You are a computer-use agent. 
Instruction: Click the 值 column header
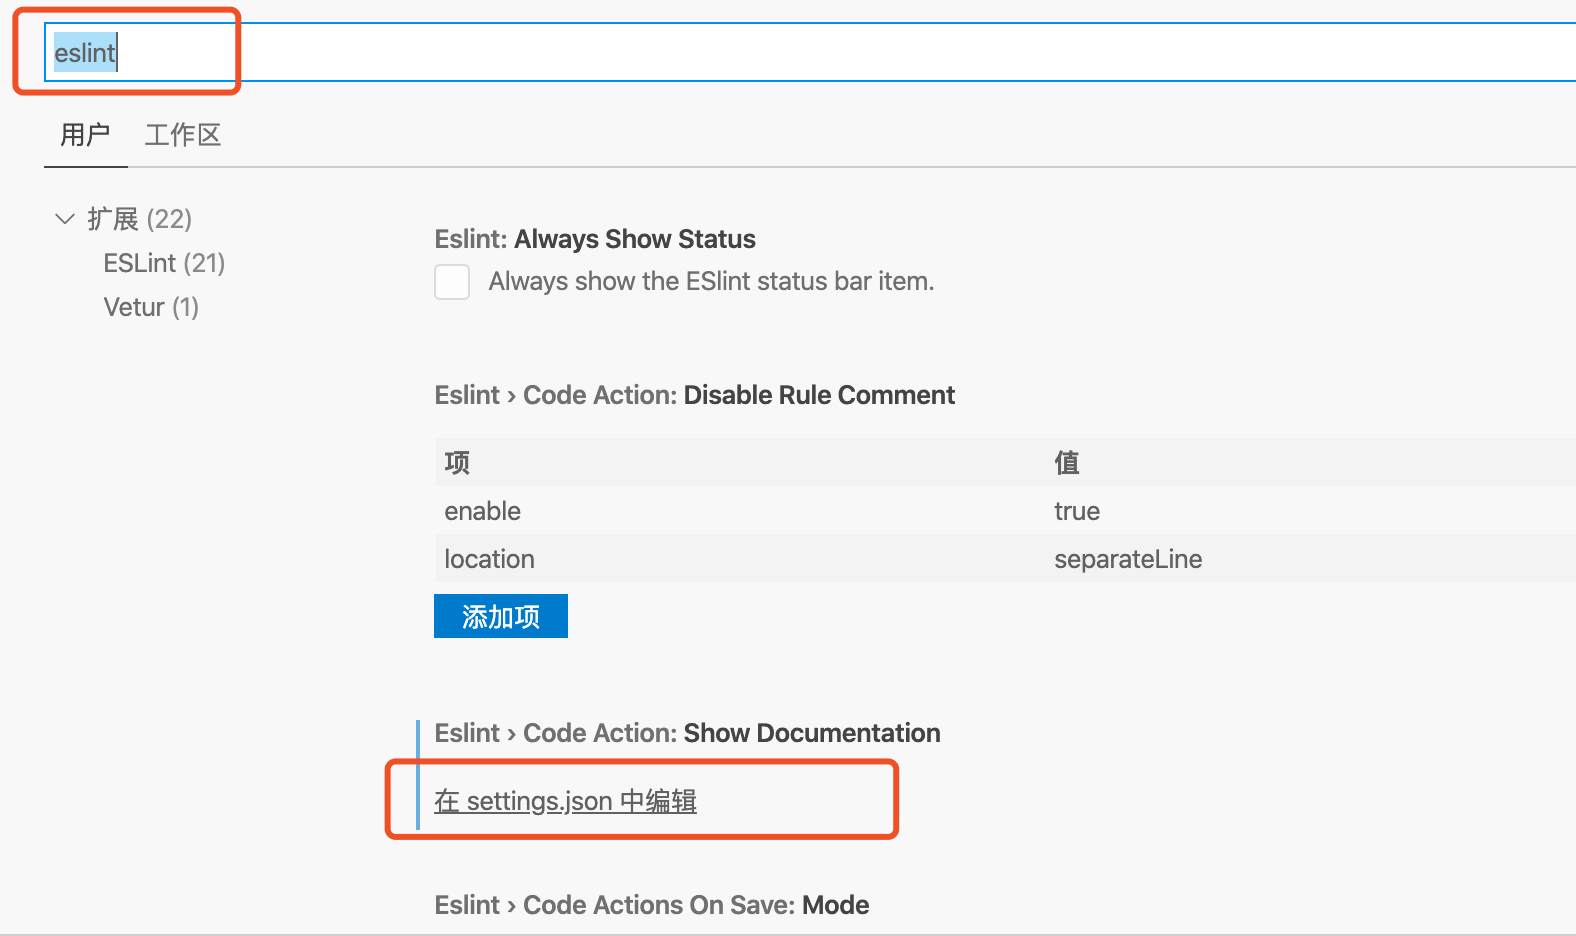(1067, 462)
